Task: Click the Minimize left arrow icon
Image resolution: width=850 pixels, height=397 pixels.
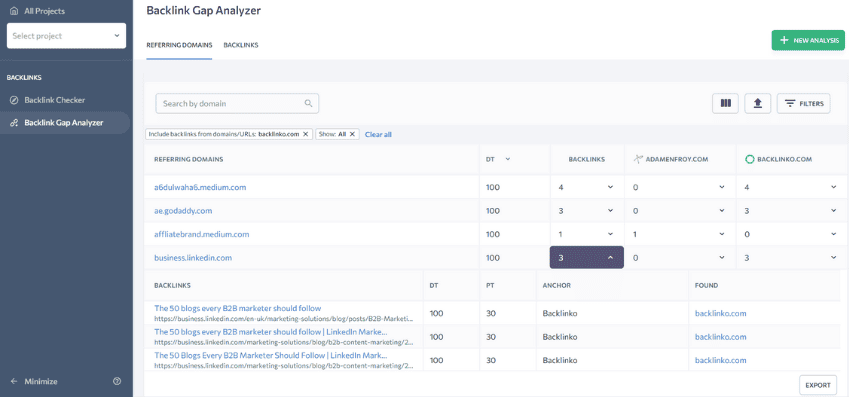Action: point(14,381)
